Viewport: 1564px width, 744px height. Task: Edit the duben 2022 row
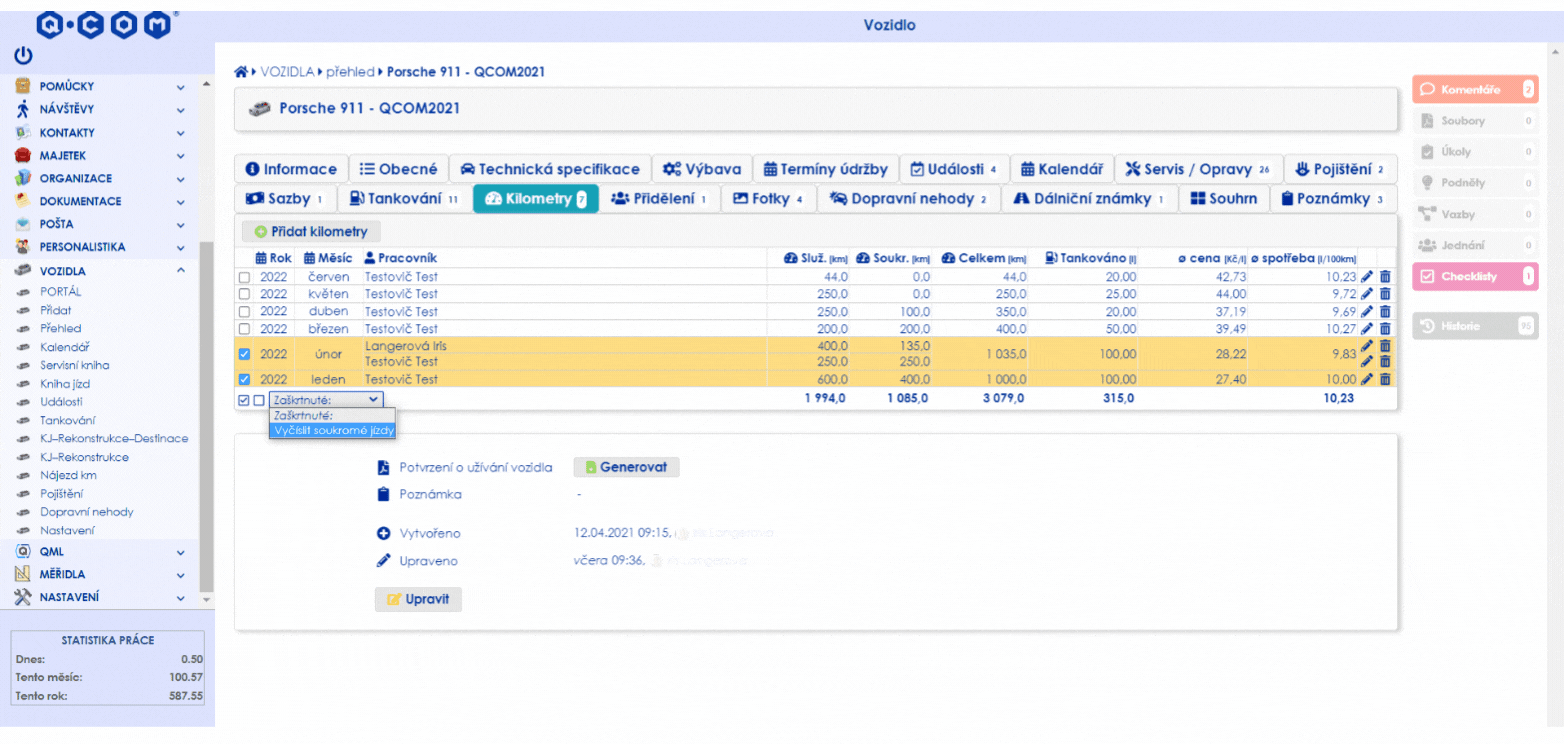click(x=1368, y=311)
